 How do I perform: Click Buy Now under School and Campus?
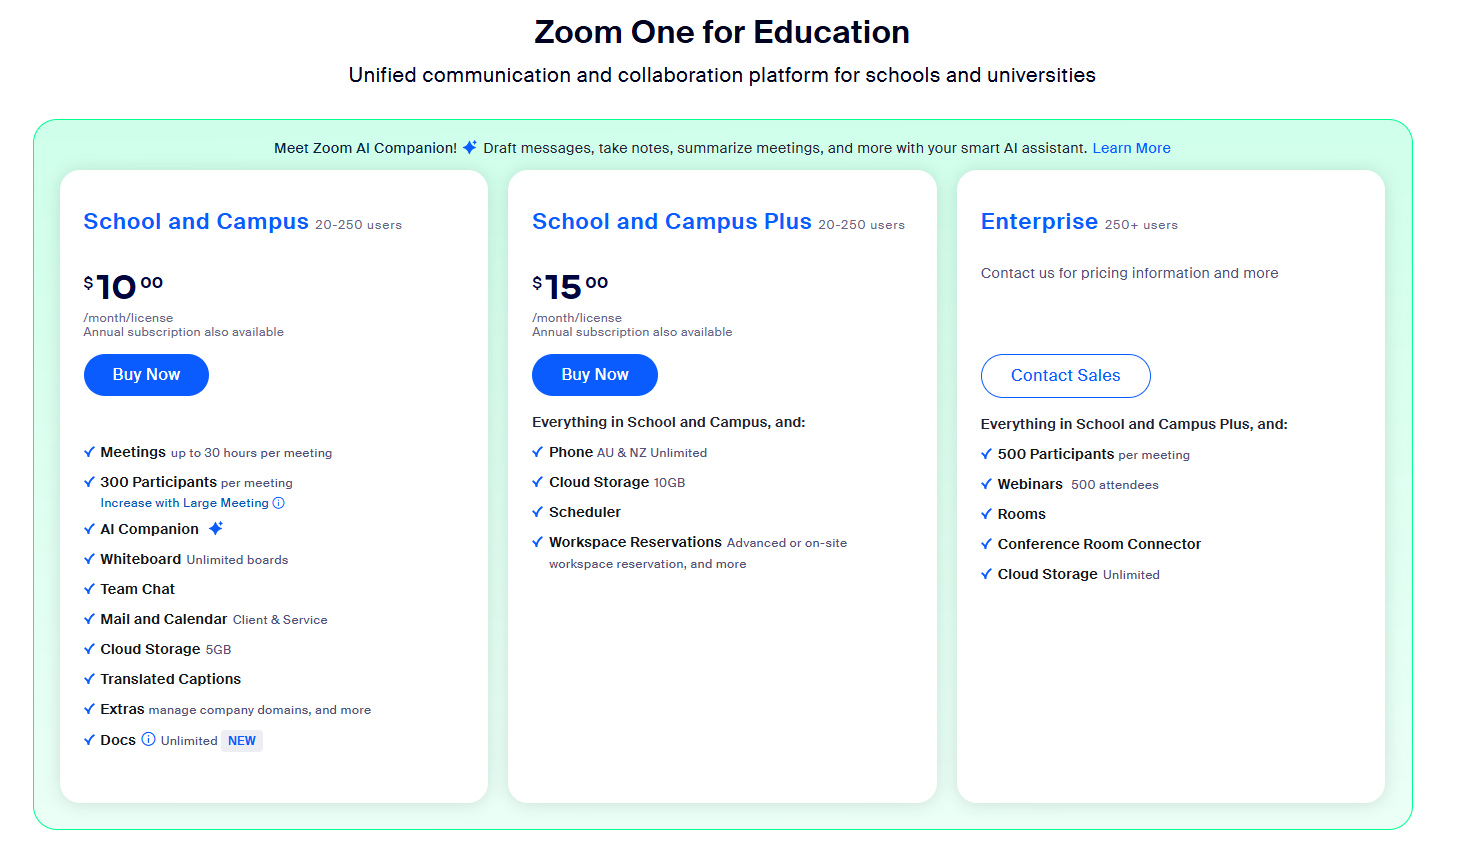point(146,374)
